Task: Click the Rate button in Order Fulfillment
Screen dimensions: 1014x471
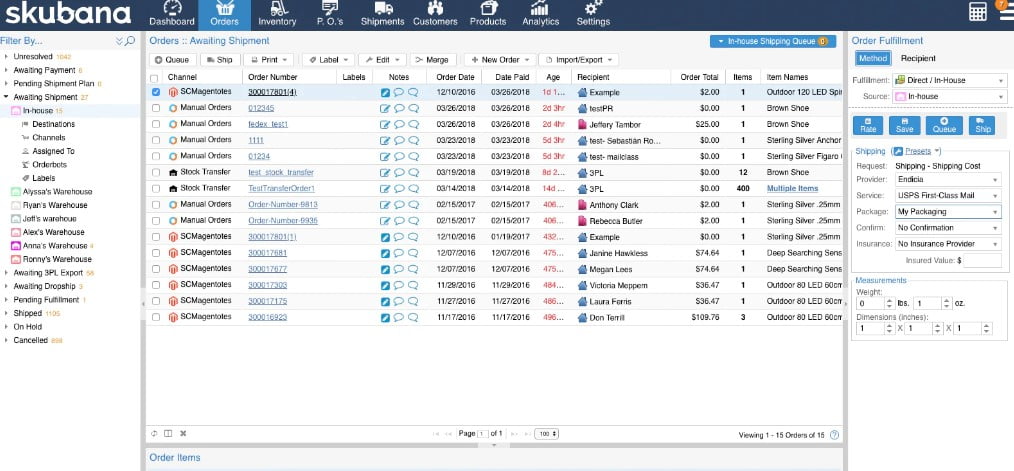Action: [x=867, y=126]
